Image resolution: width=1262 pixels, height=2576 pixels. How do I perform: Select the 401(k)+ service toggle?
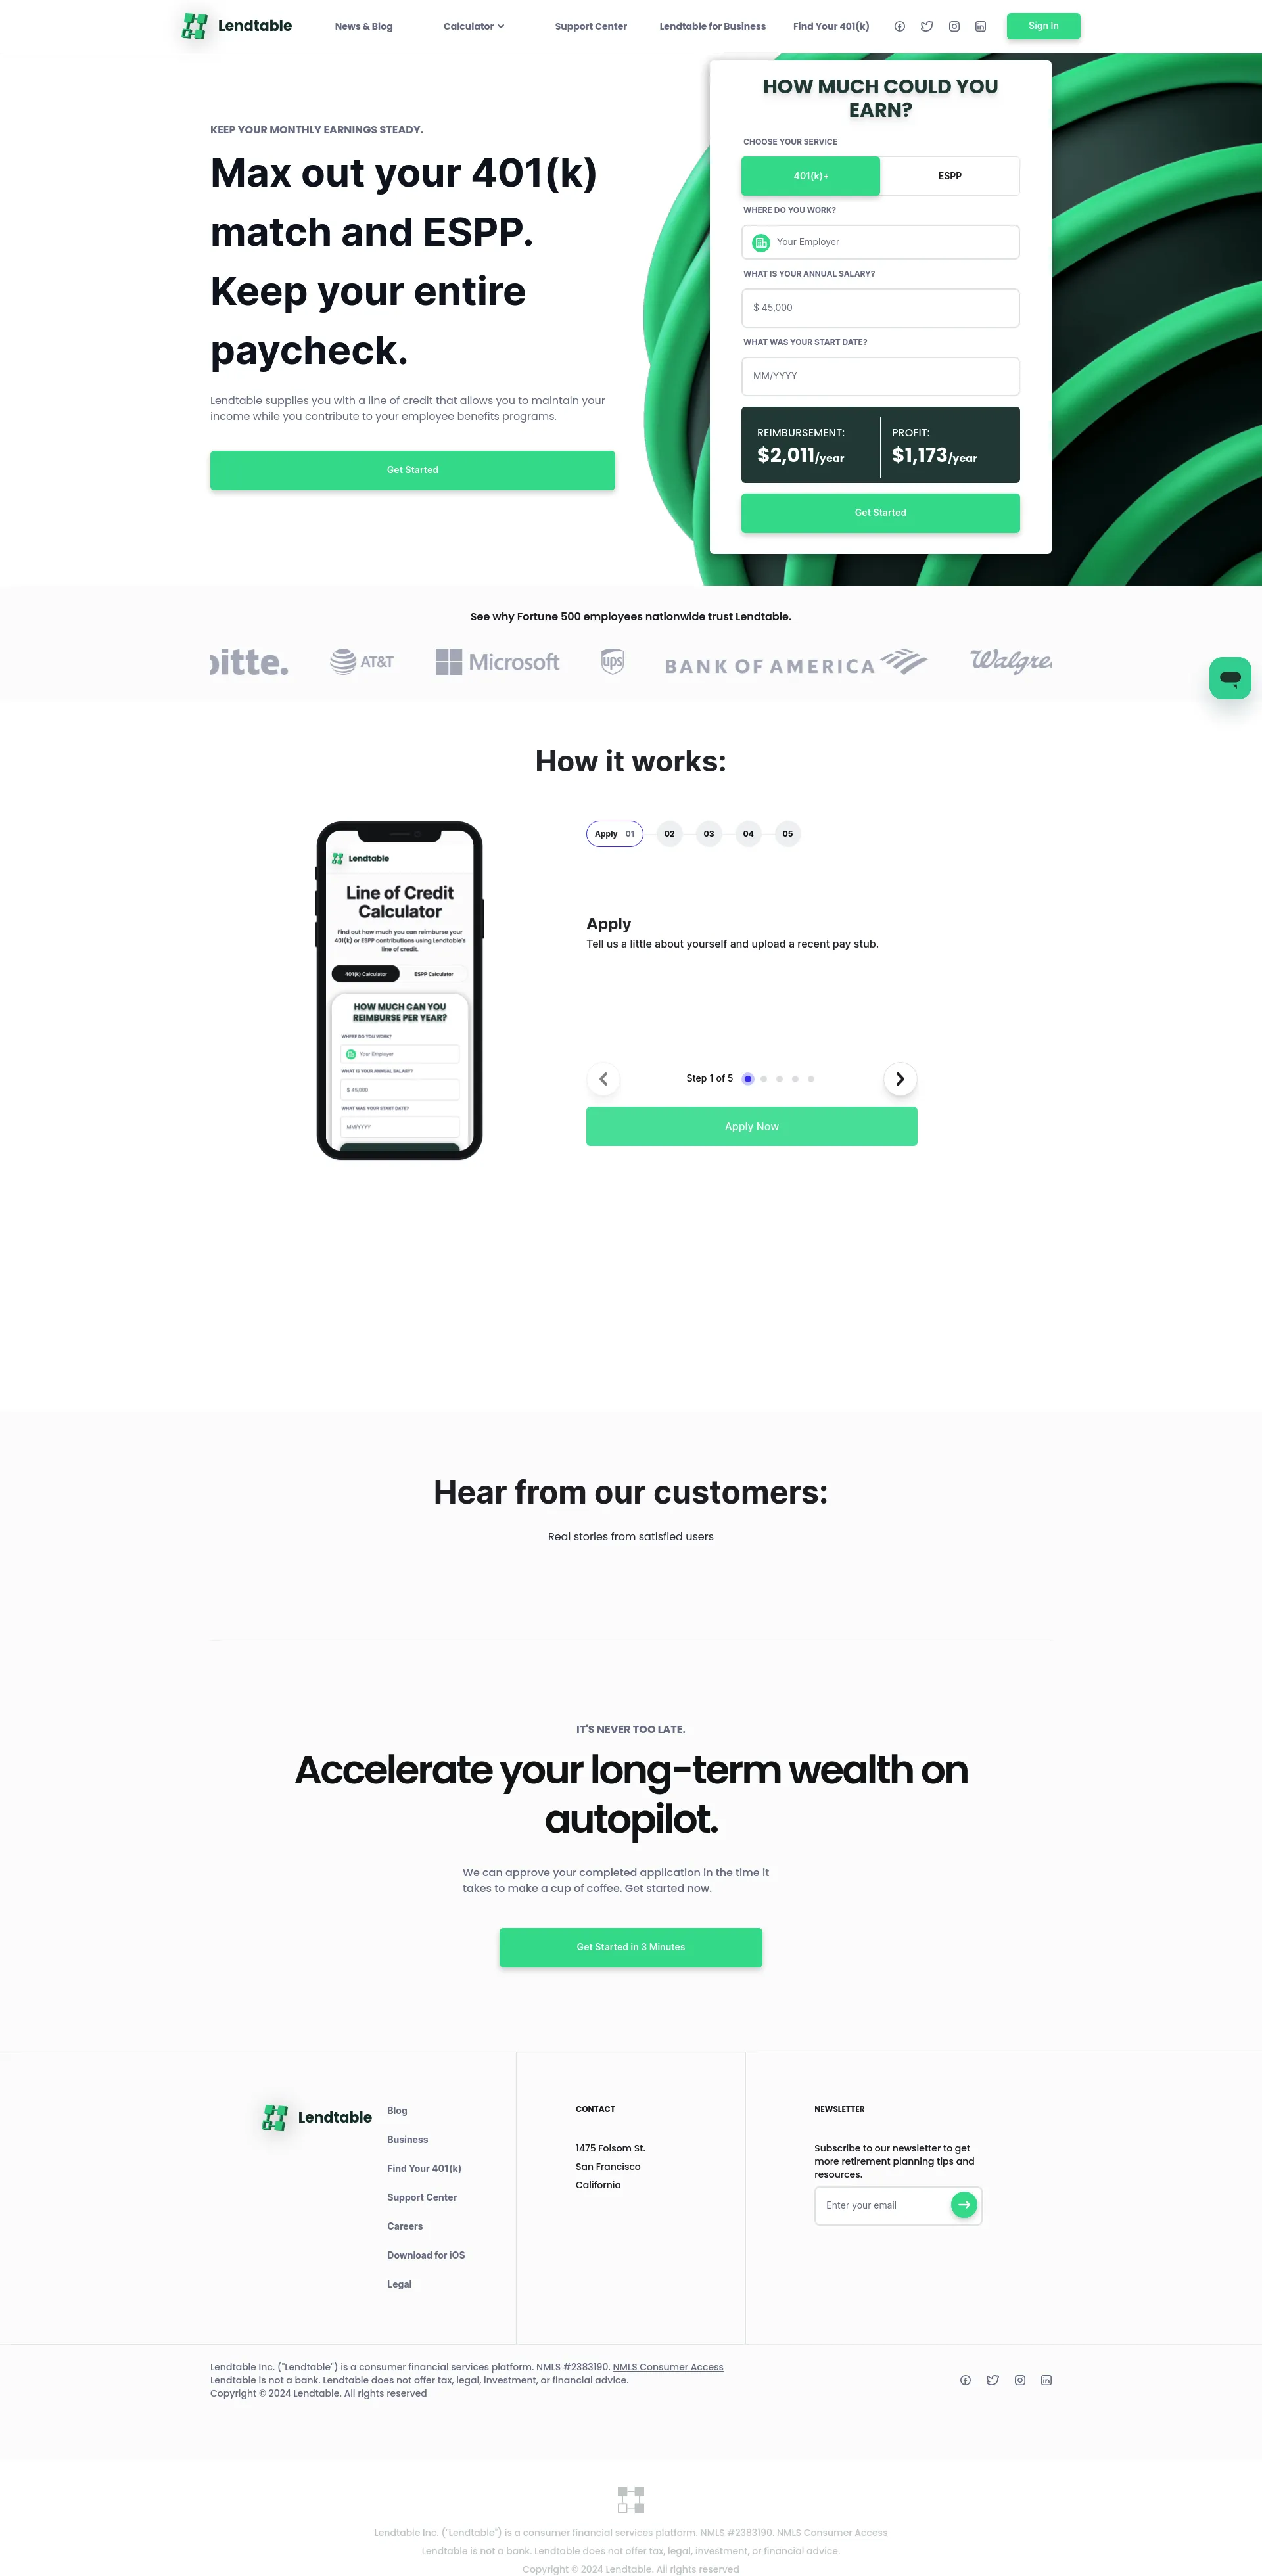[810, 176]
